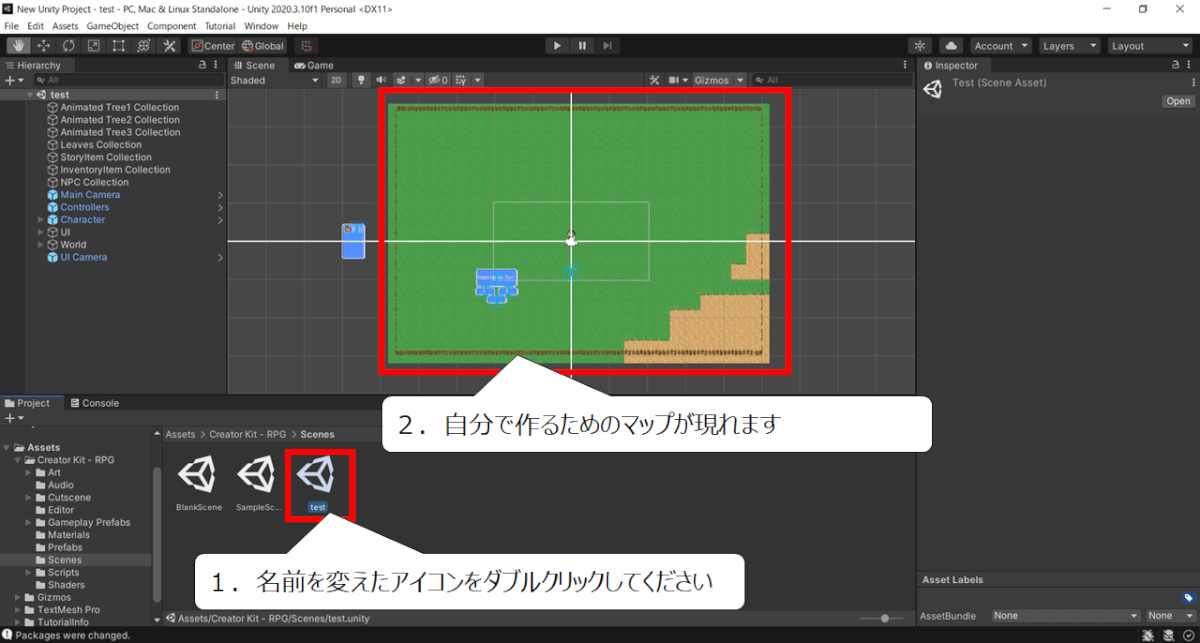The height and width of the screenshot is (643, 1200).
Task: Open the Tutorial menu
Action: [x=220, y=25]
